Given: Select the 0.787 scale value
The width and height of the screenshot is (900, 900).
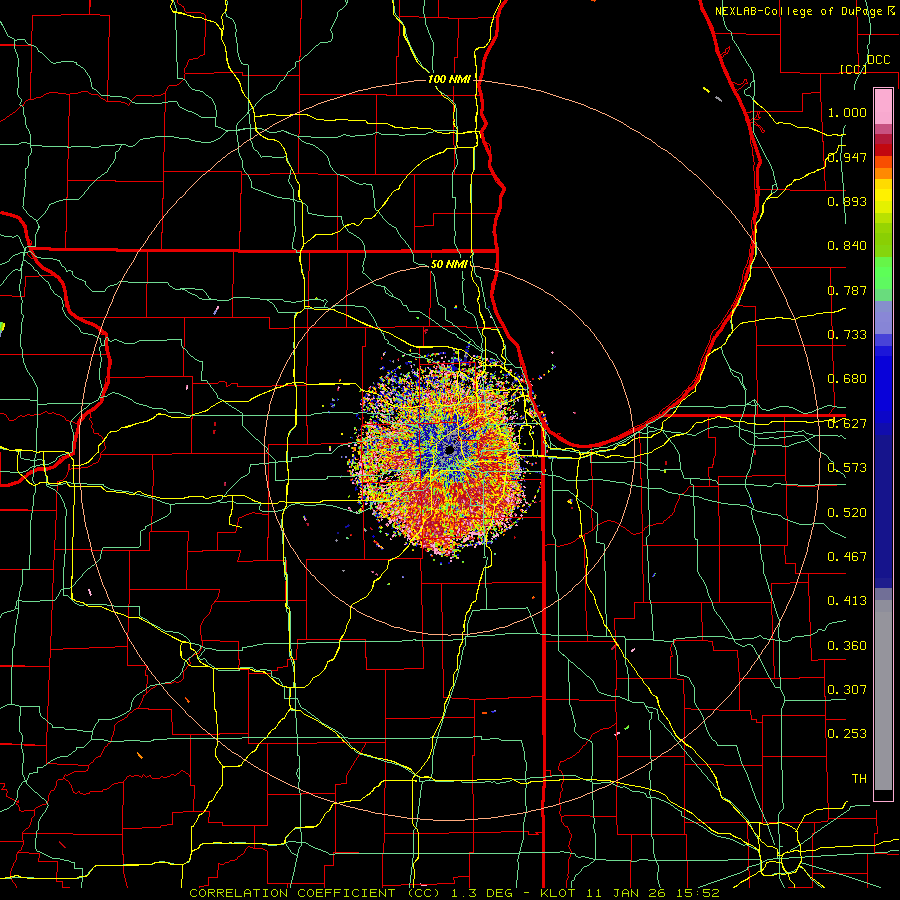Looking at the screenshot, I should [847, 290].
